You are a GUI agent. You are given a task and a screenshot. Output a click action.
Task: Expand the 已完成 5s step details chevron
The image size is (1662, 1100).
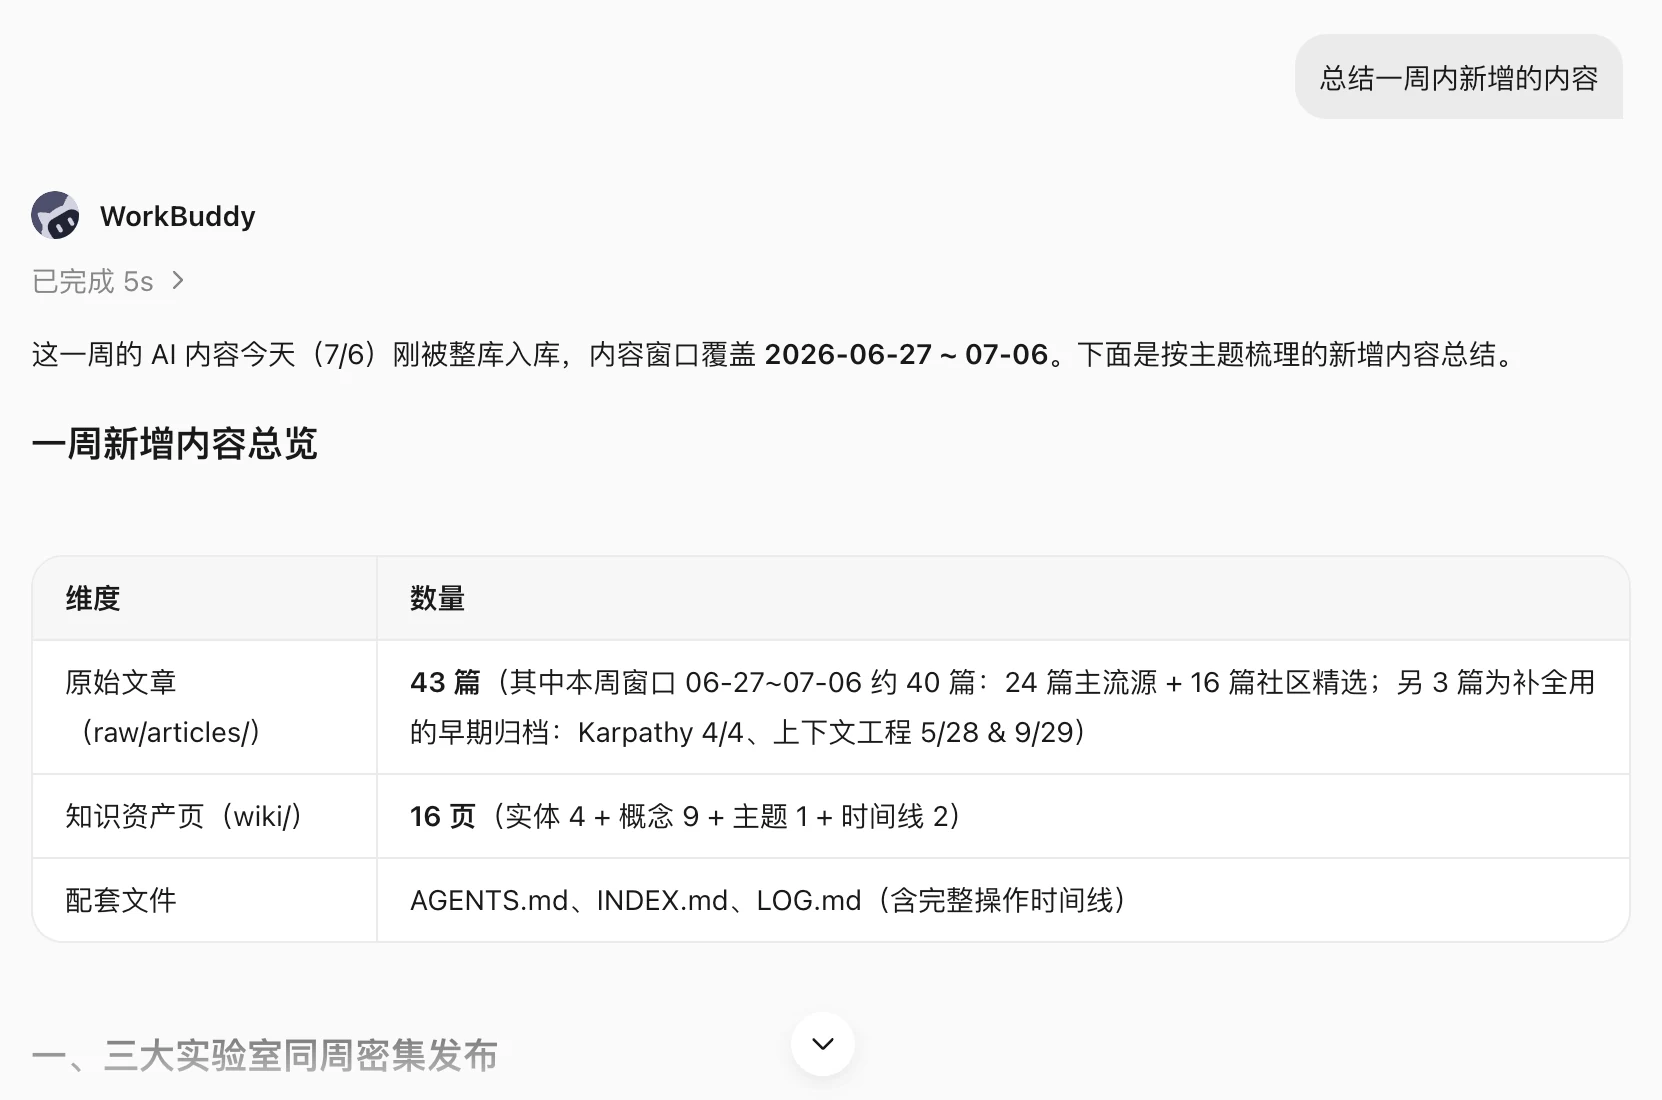178,281
